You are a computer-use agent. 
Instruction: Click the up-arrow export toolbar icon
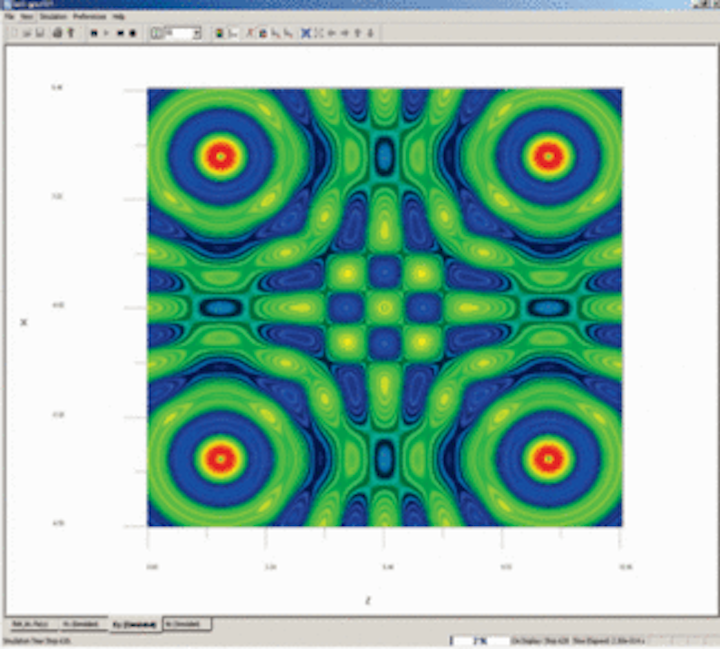[71, 33]
